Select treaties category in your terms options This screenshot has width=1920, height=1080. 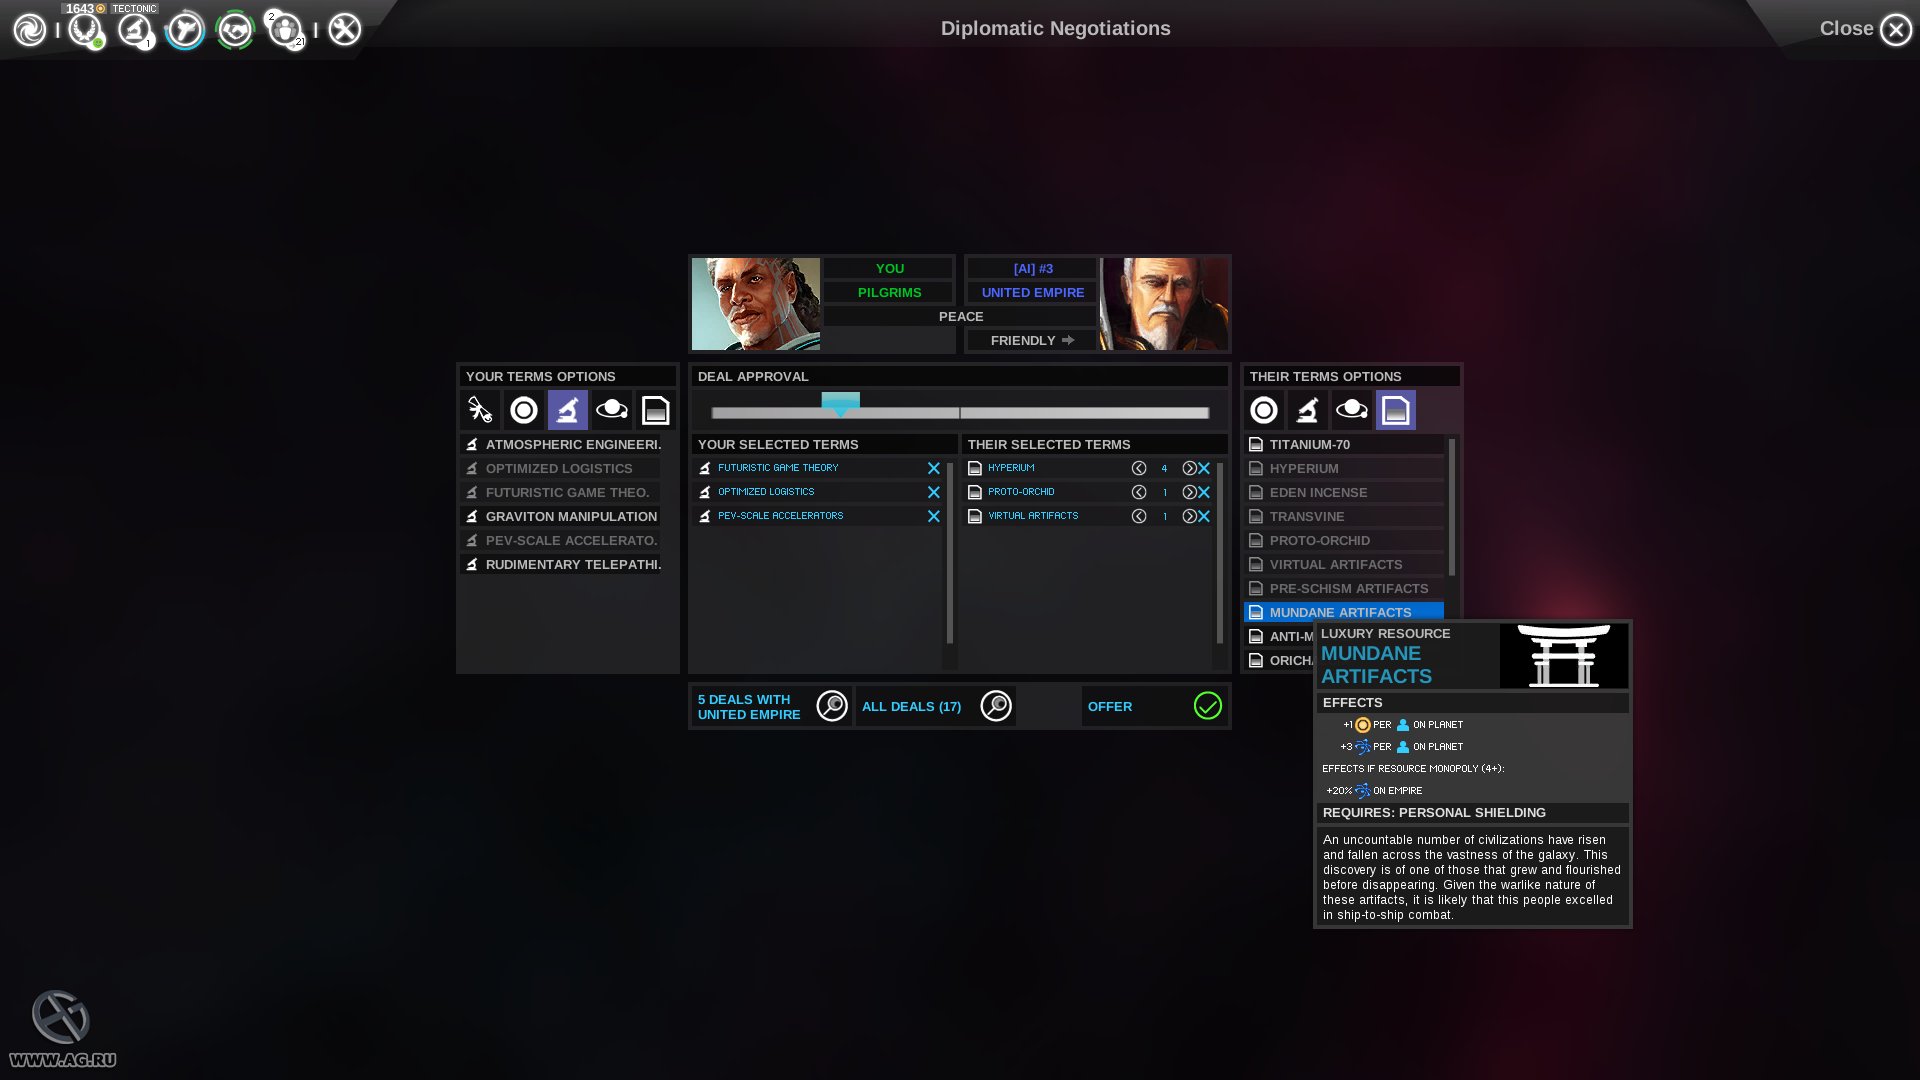(479, 410)
